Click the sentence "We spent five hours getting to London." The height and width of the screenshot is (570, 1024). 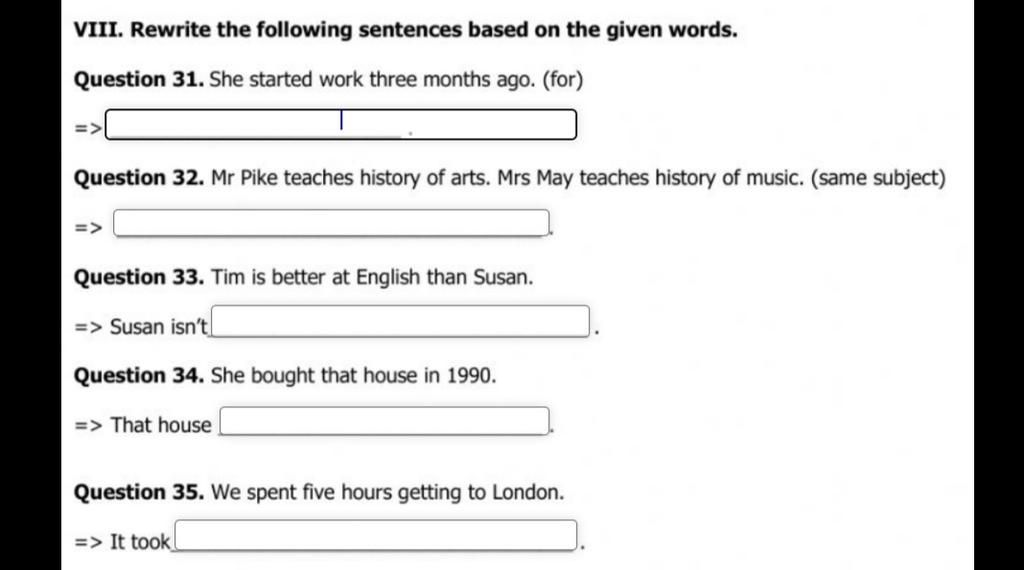click(387, 492)
